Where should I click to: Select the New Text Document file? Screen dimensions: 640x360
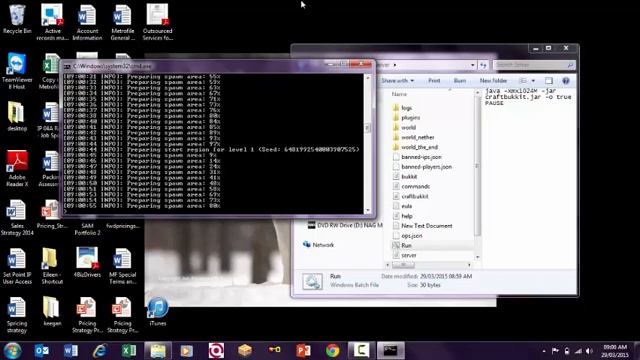422,226
